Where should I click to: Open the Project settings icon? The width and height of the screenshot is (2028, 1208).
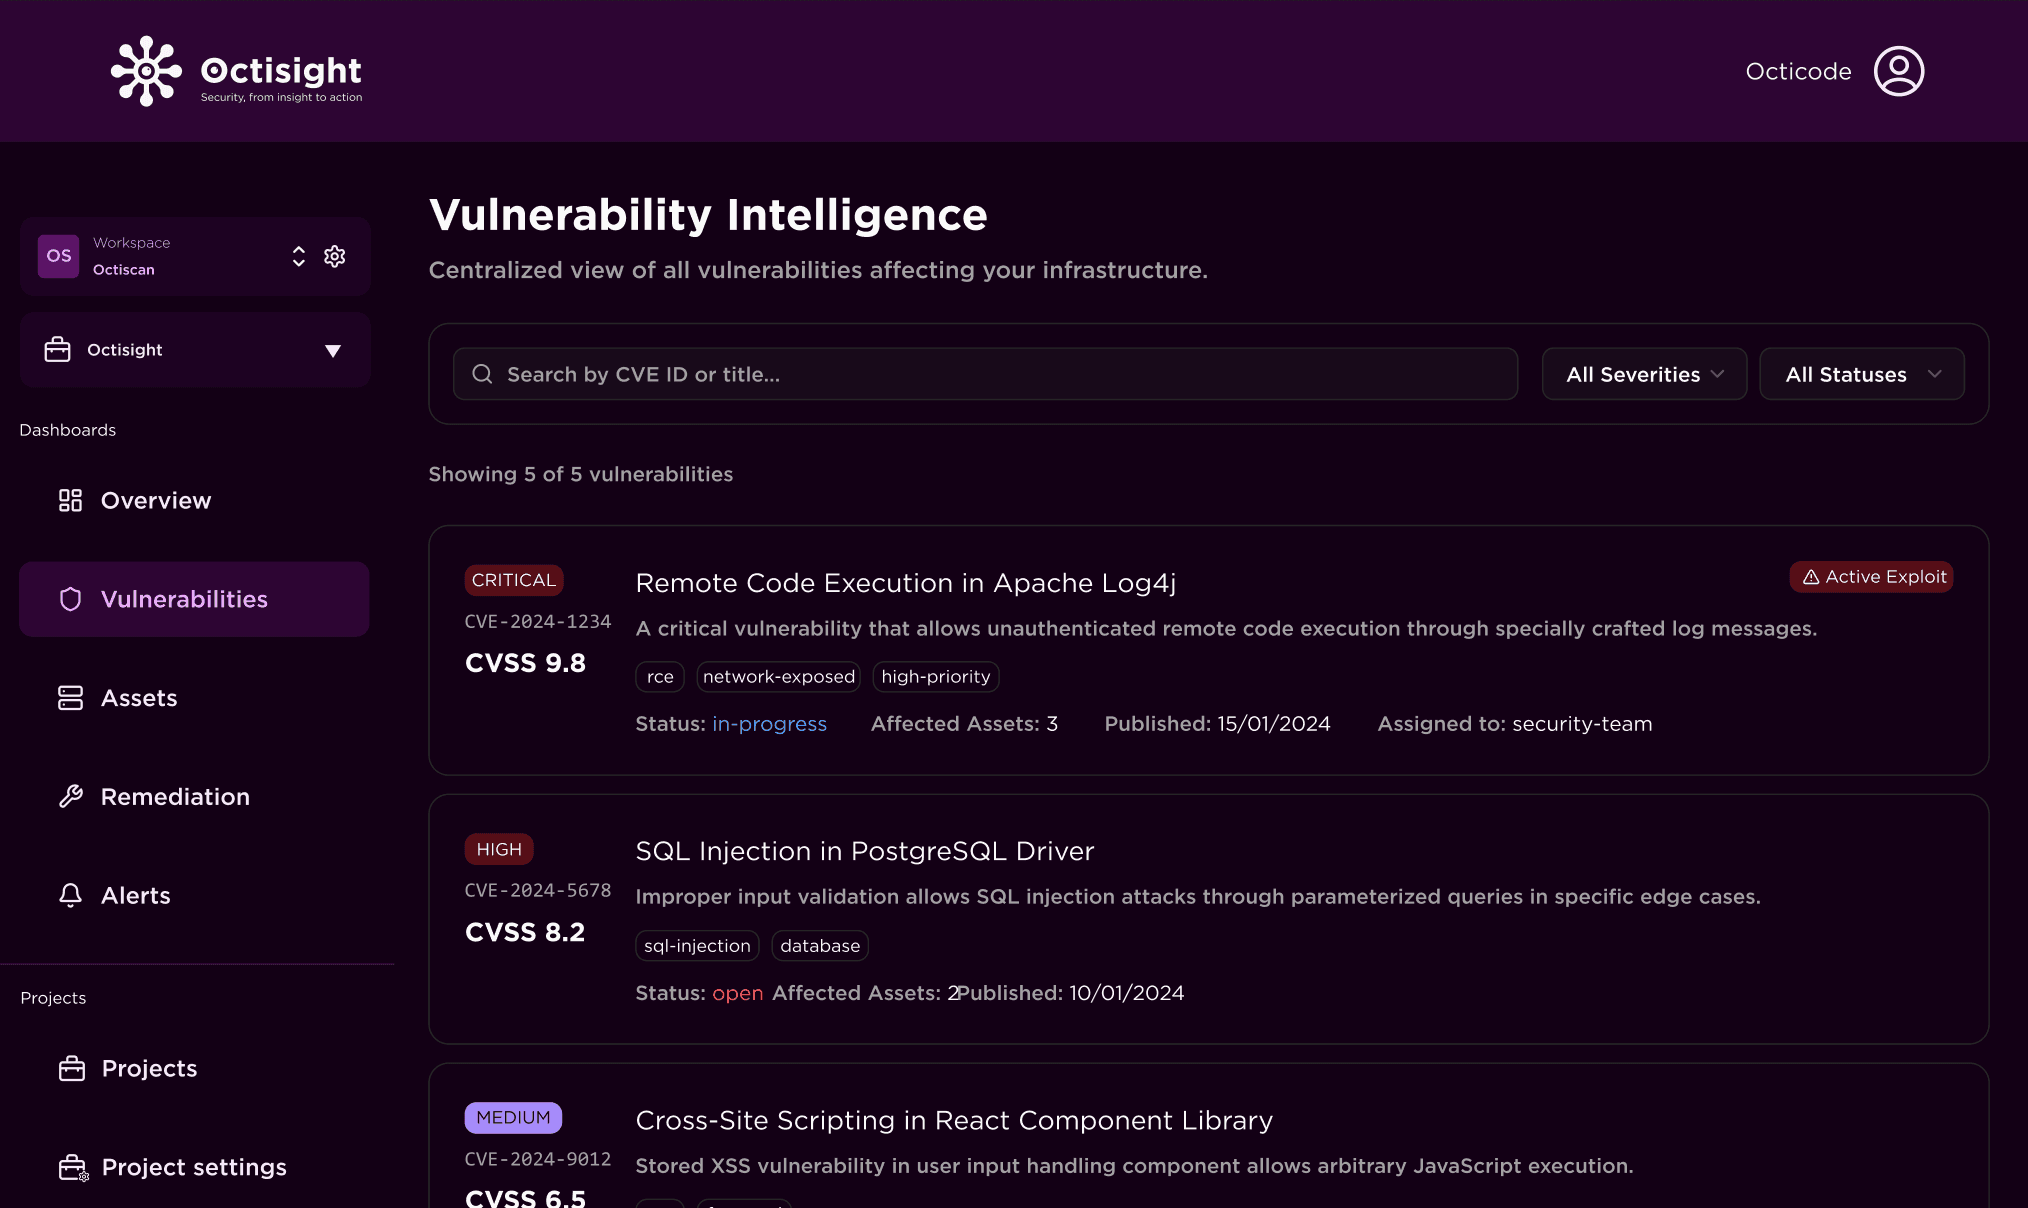click(x=72, y=1166)
